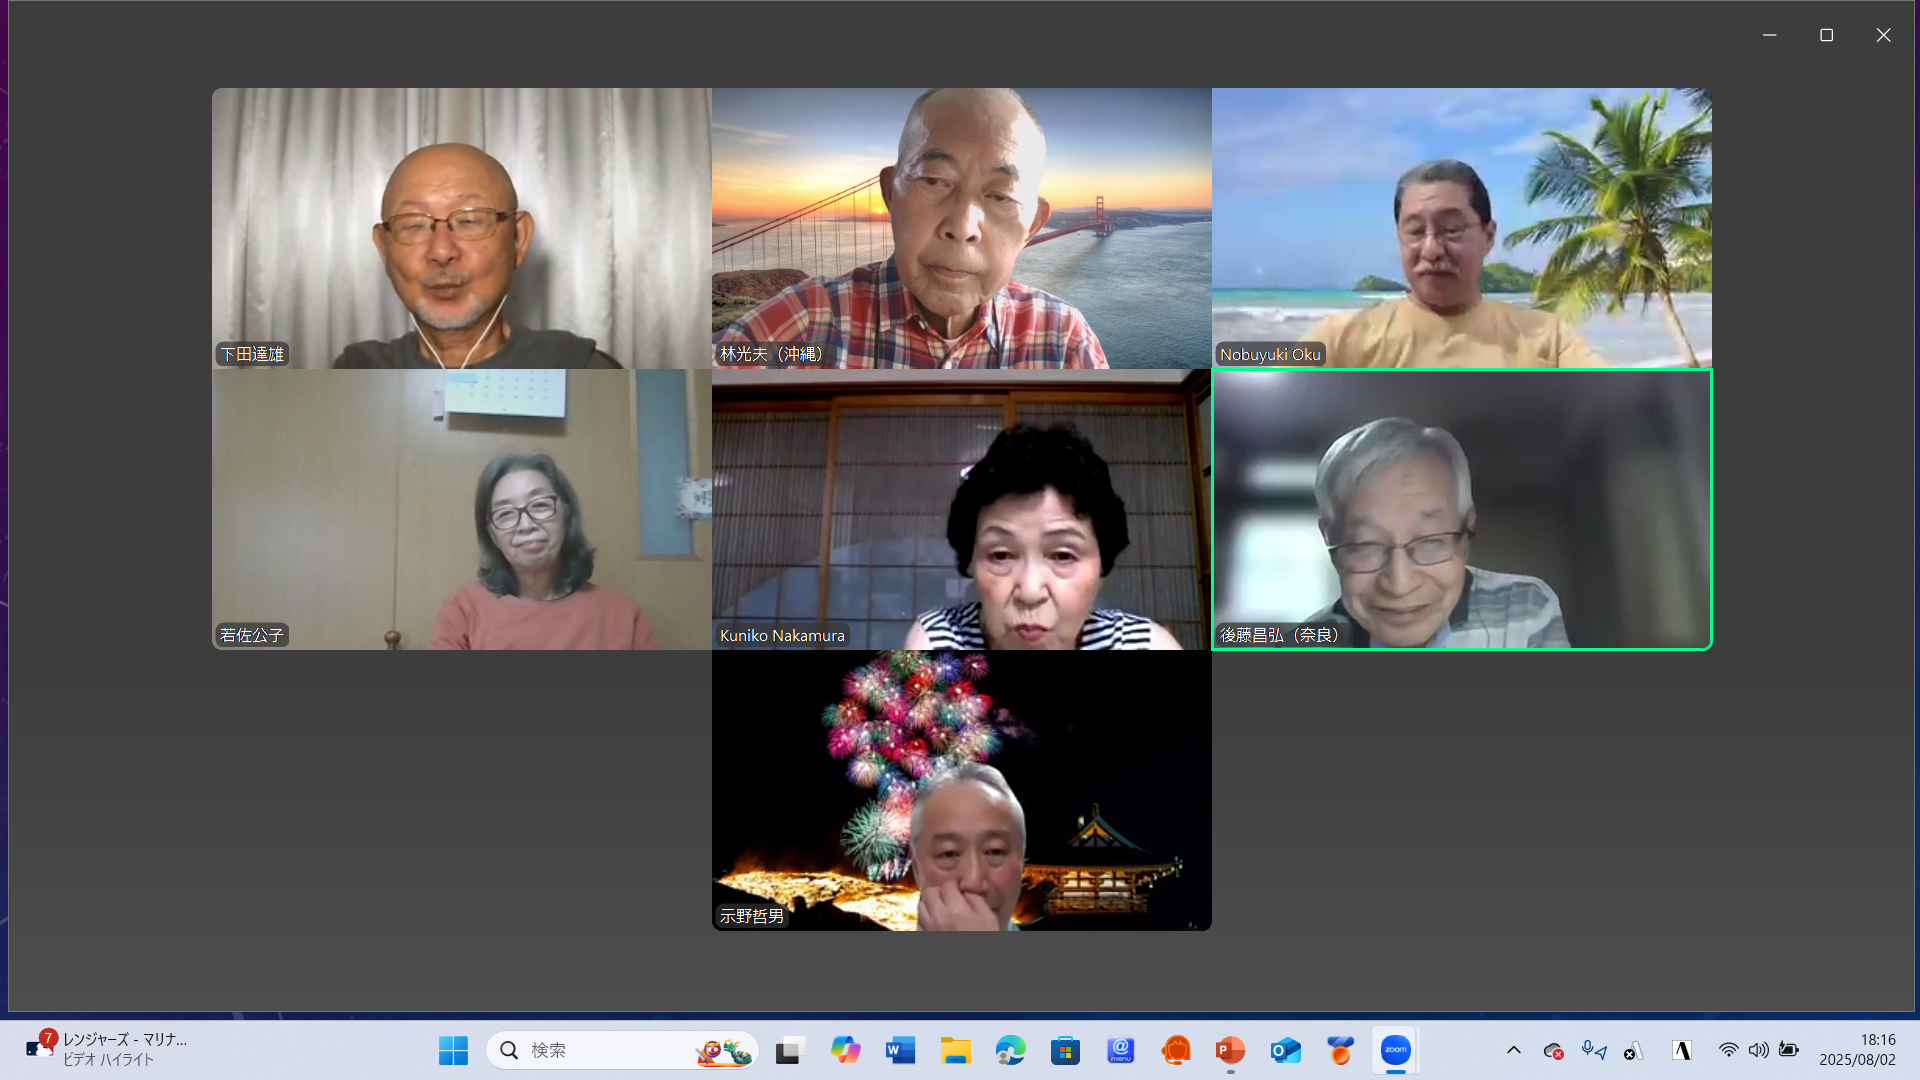
Task: Open Microsoft Word from the taskbar
Action: click(x=900, y=1050)
